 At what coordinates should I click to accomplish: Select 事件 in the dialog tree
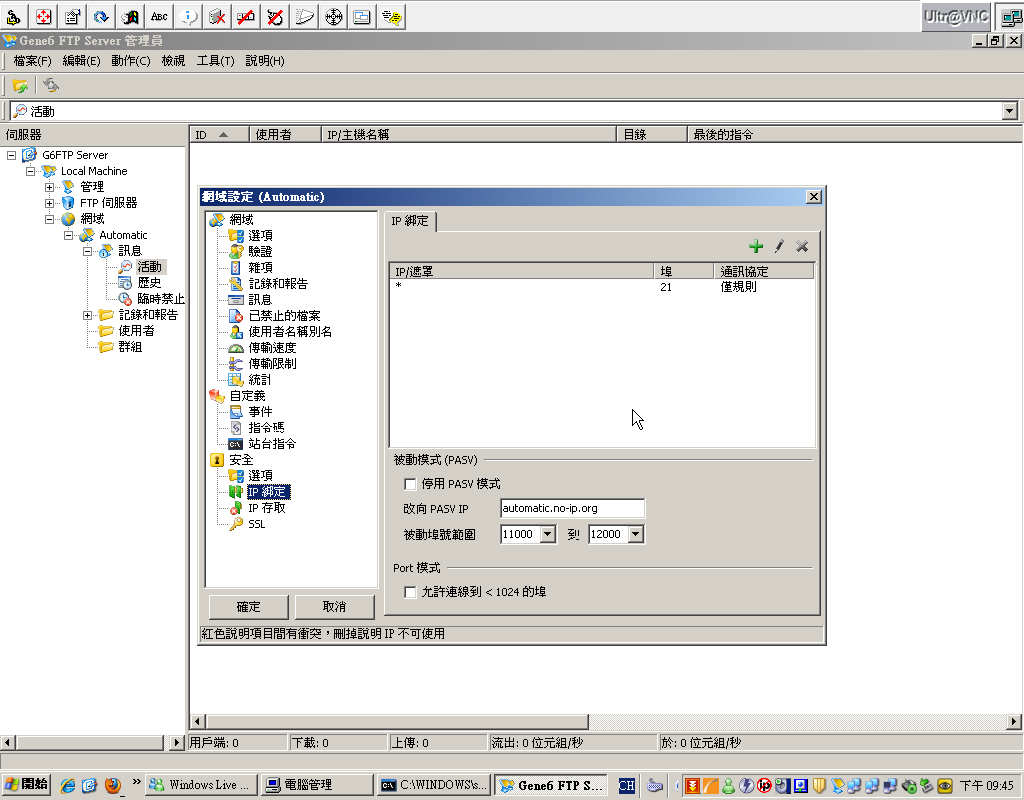coord(260,411)
